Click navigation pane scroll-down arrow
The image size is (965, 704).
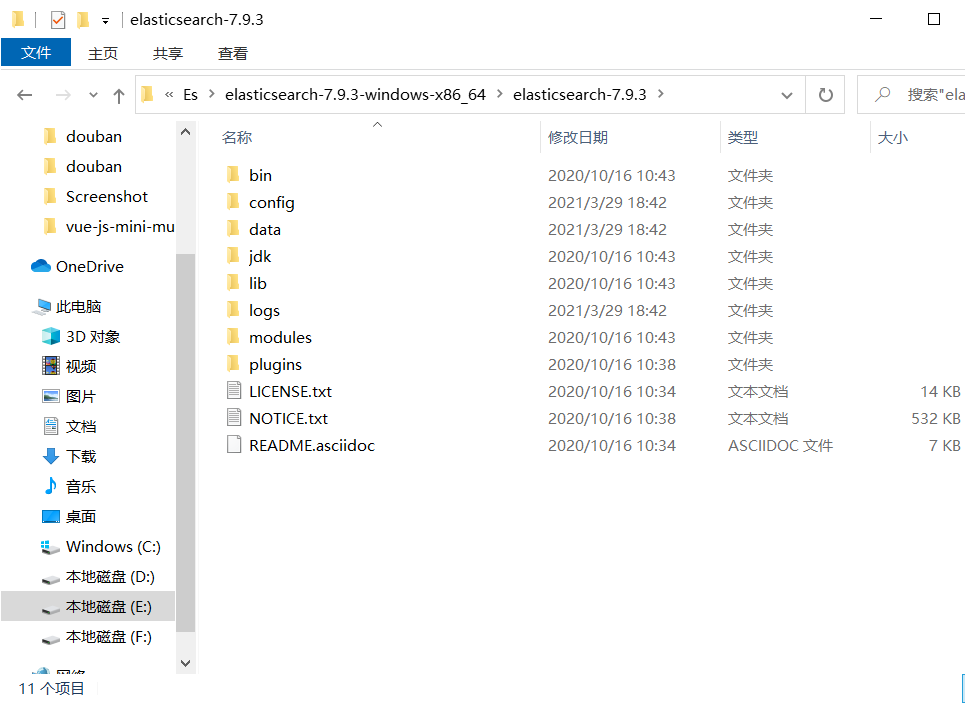(185, 663)
